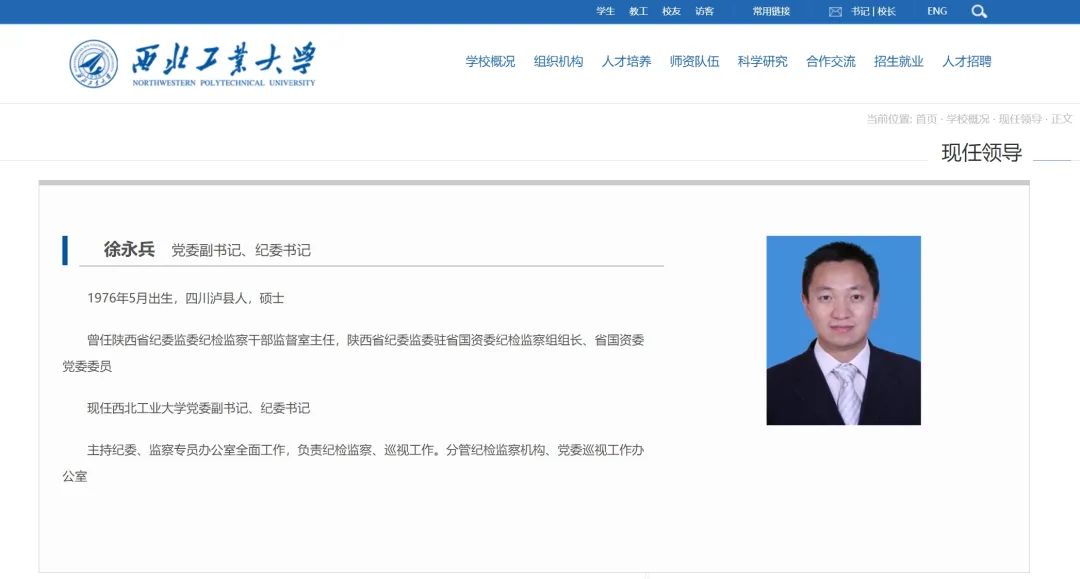1080x579 pixels.
Task: Click 现任领导 in the breadcrumb
Action: coord(1020,119)
